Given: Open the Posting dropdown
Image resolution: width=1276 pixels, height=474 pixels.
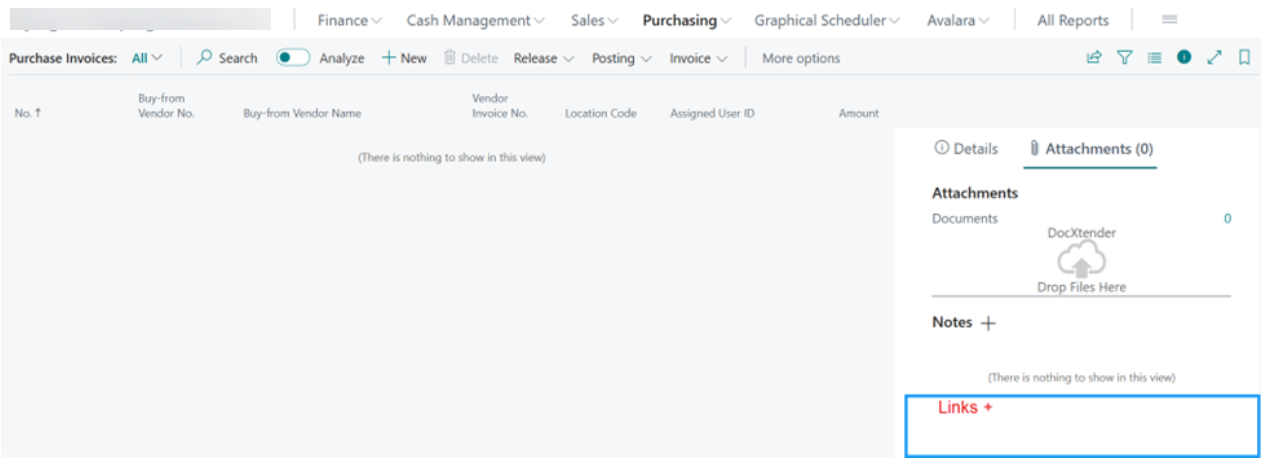Looking at the screenshot, I should [622, 58].
